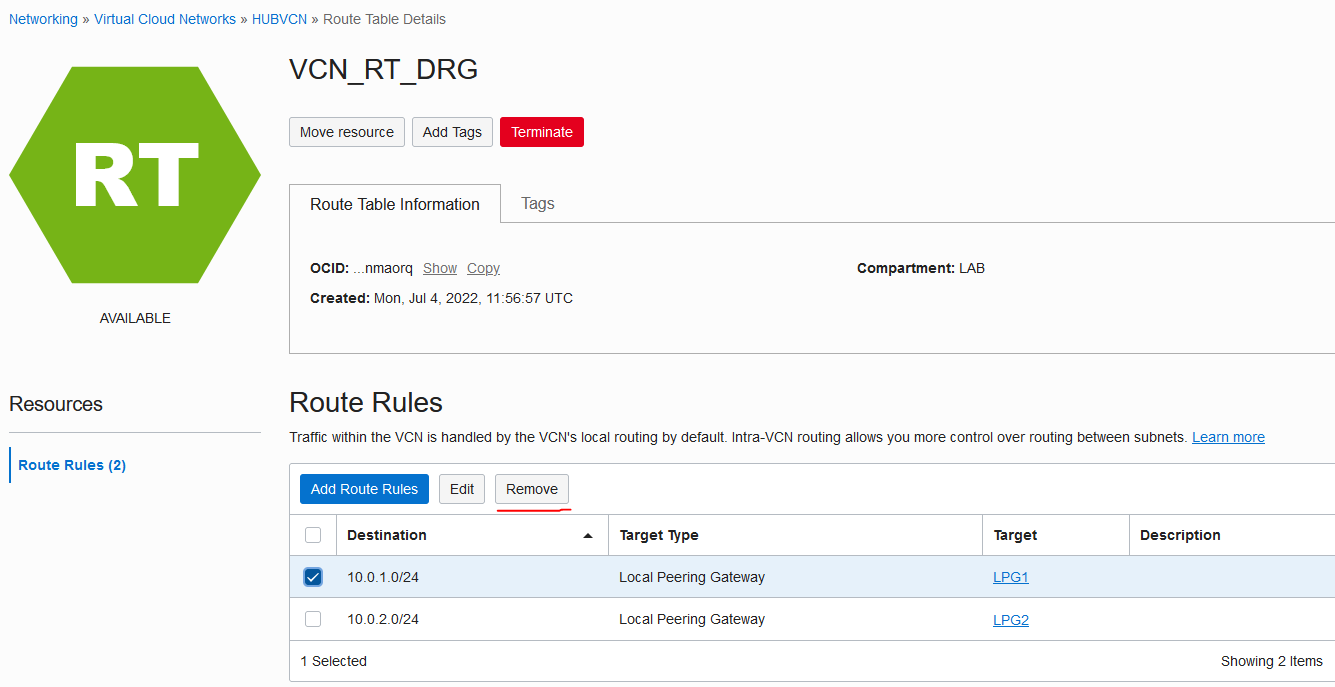The width and height of the screenshot is (1335, 687).
Task: Check the 10.0.2.0/24 route rule checkbox
Action: (313, 619)
